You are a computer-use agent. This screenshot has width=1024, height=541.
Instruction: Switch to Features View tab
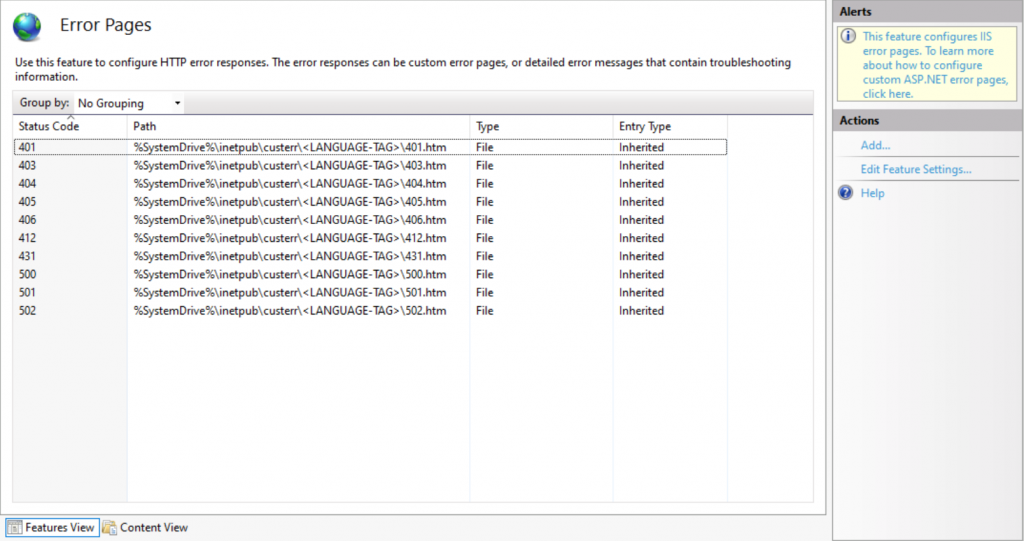pos(52,527)
